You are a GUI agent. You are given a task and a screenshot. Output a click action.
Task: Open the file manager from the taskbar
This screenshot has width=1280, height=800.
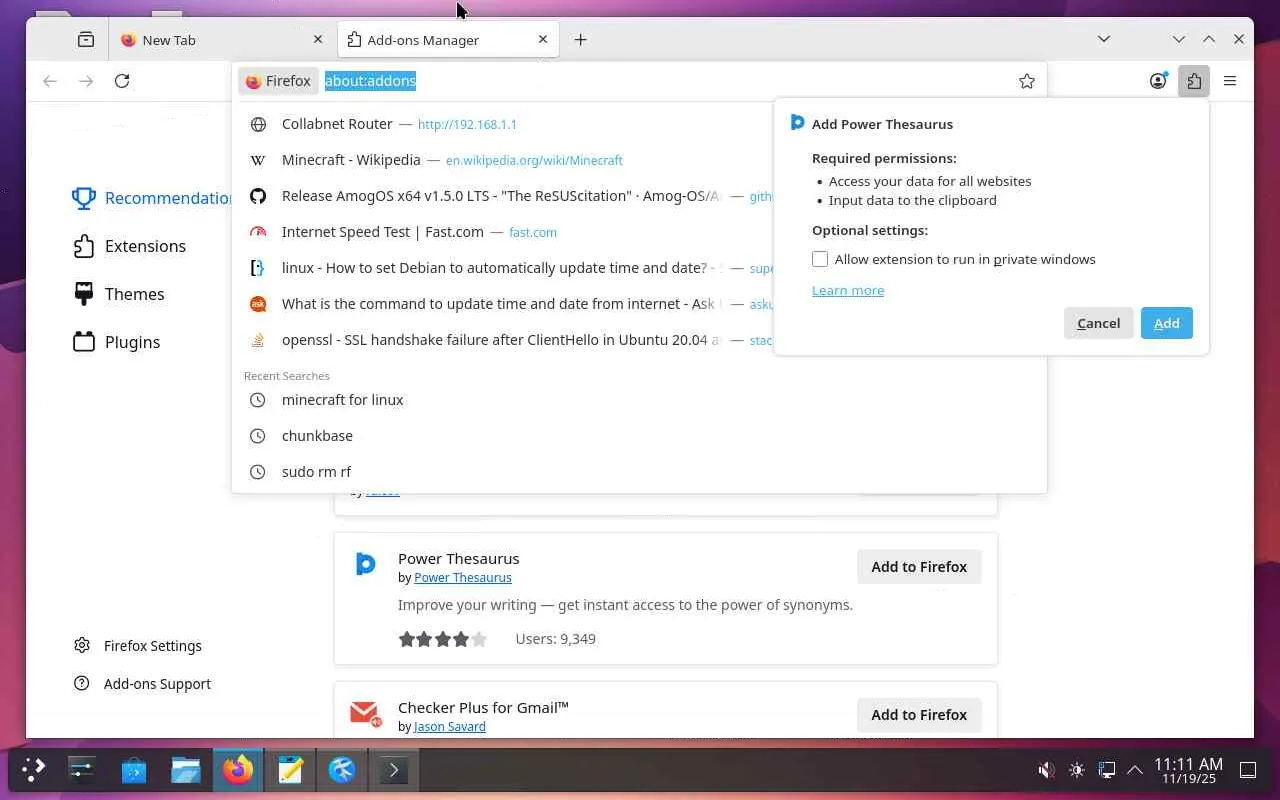coord(186,769)
